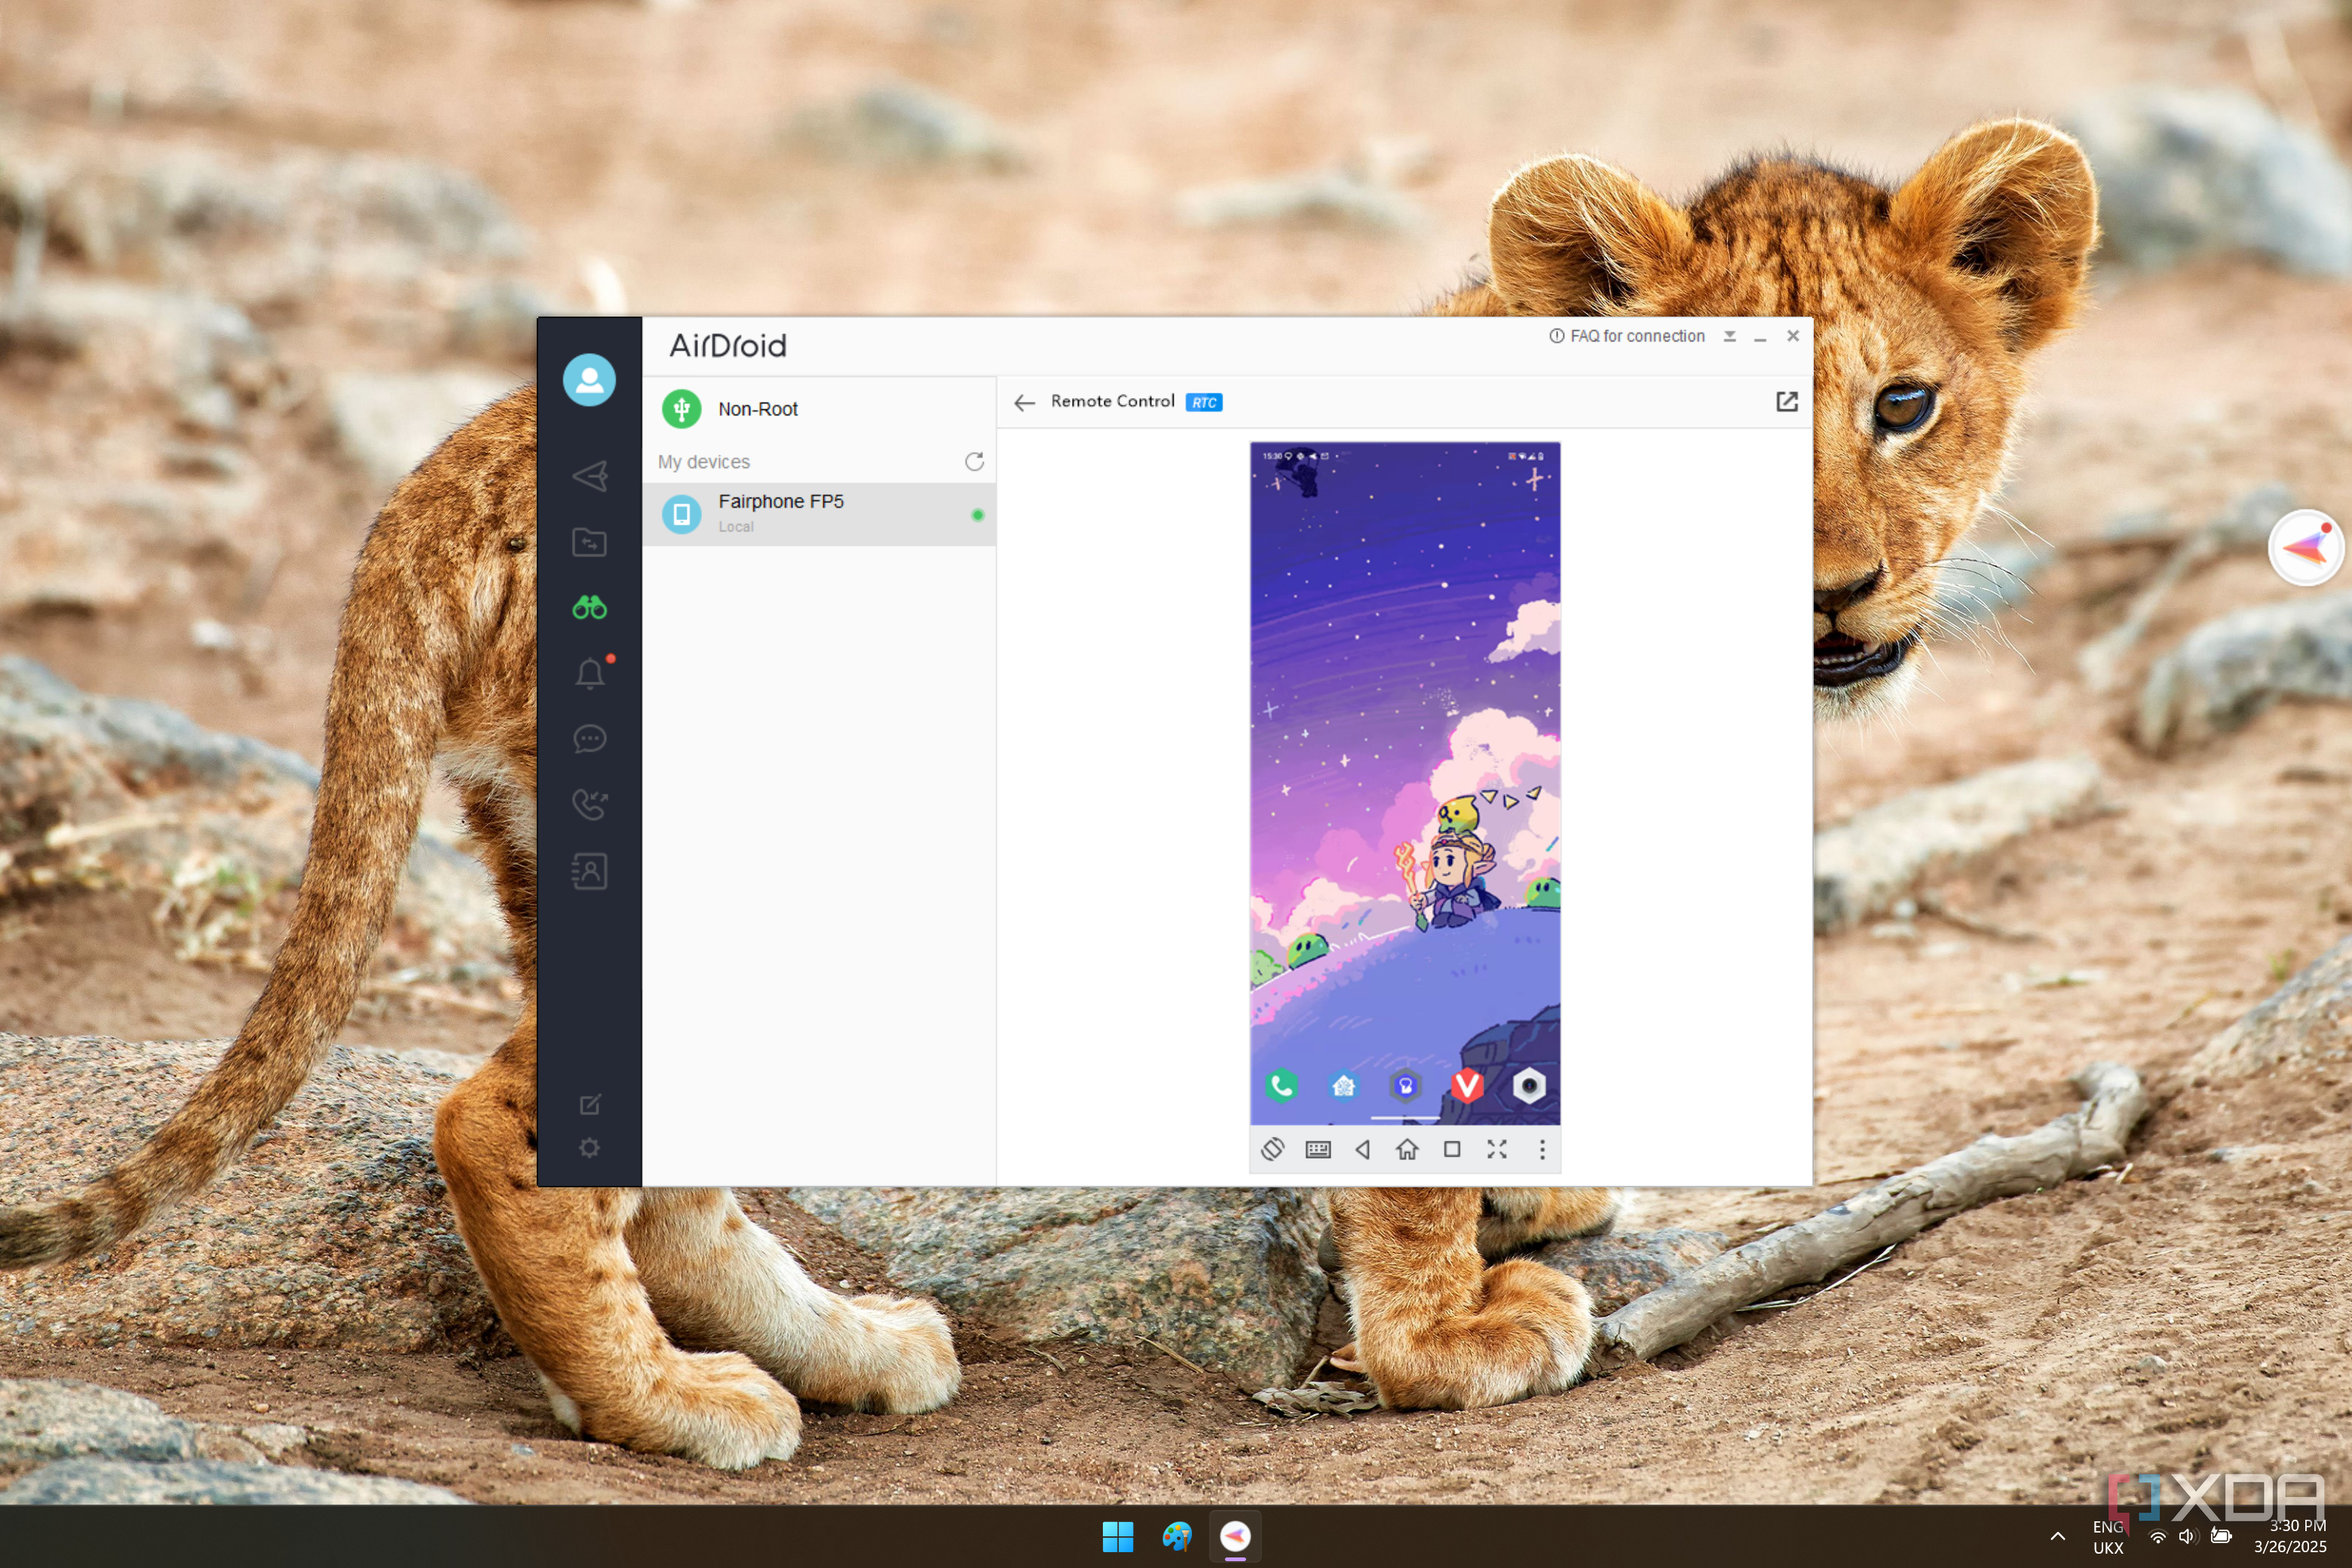Open the ENG UKX language switcher
The height and width of the screenshot is (1568, 2352).
(x=2108, y=1537)
